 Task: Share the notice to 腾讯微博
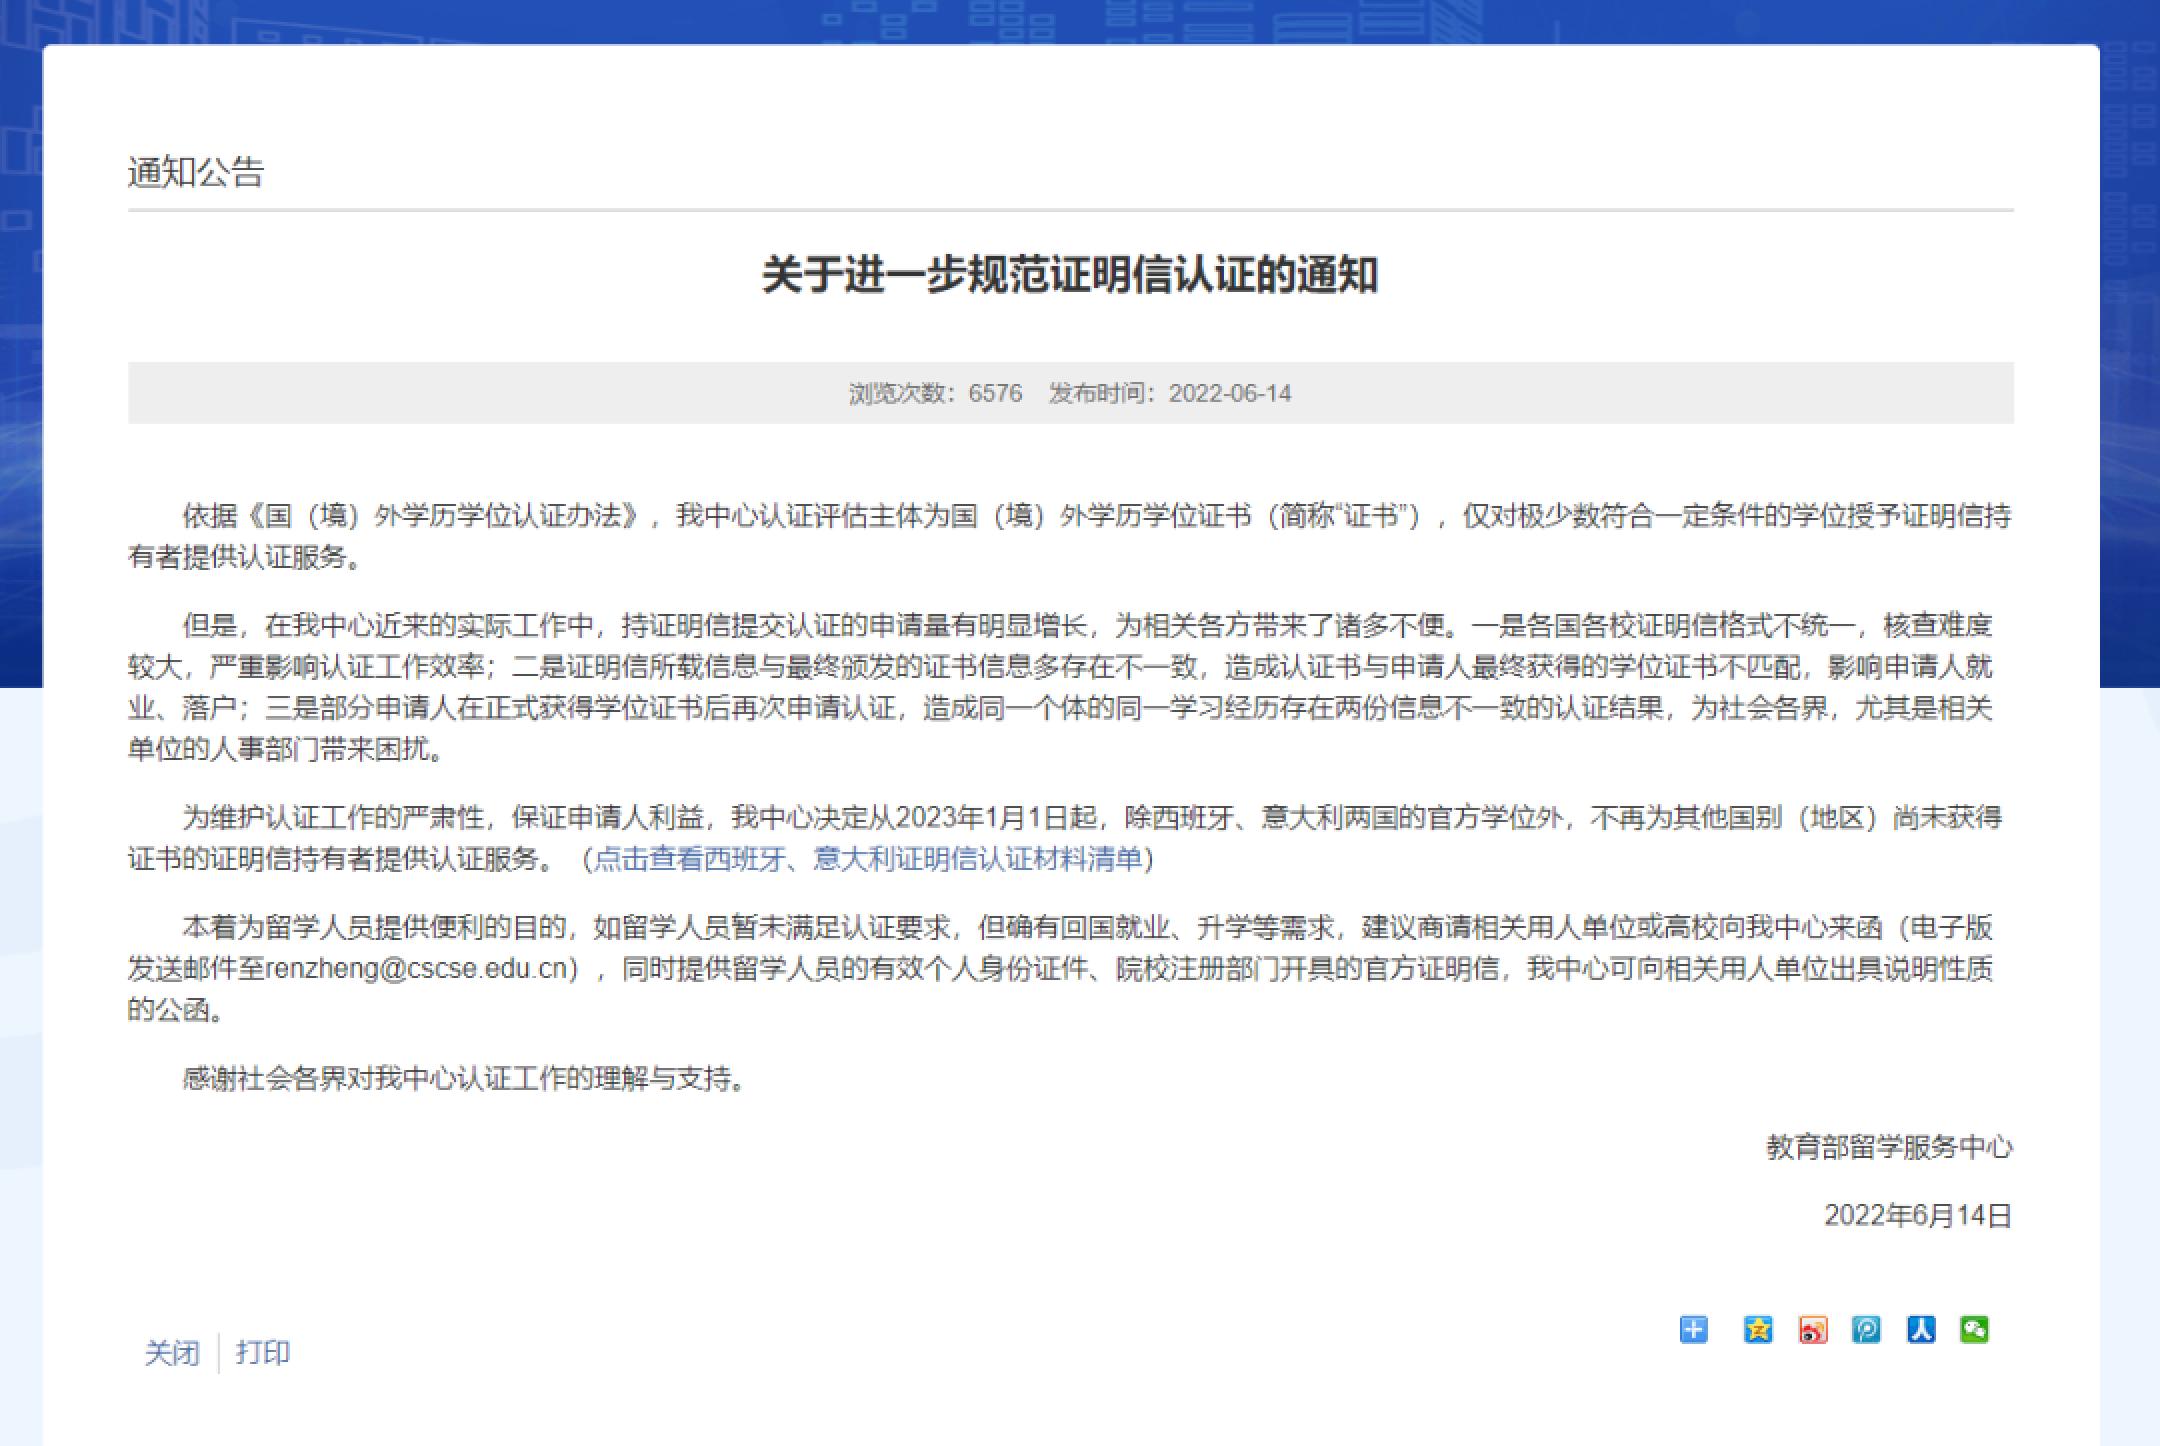pos(1865,1330)
